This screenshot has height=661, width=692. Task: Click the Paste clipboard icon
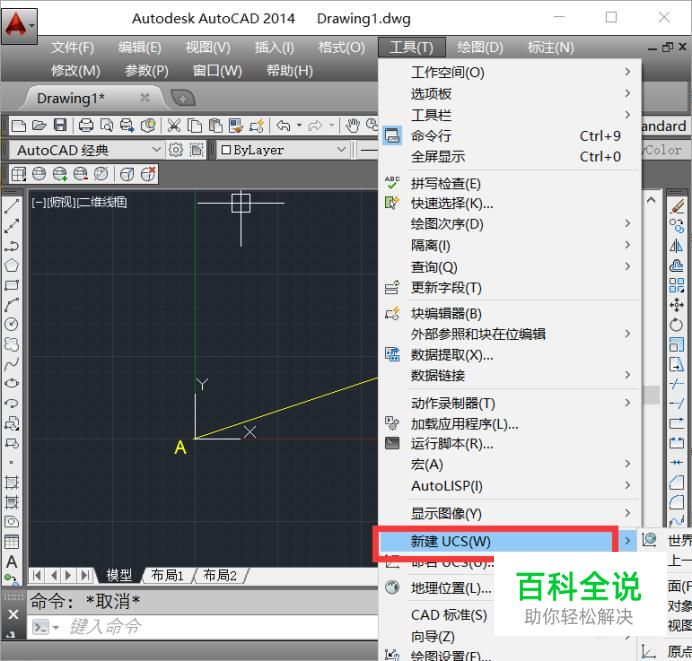[215, 126]
